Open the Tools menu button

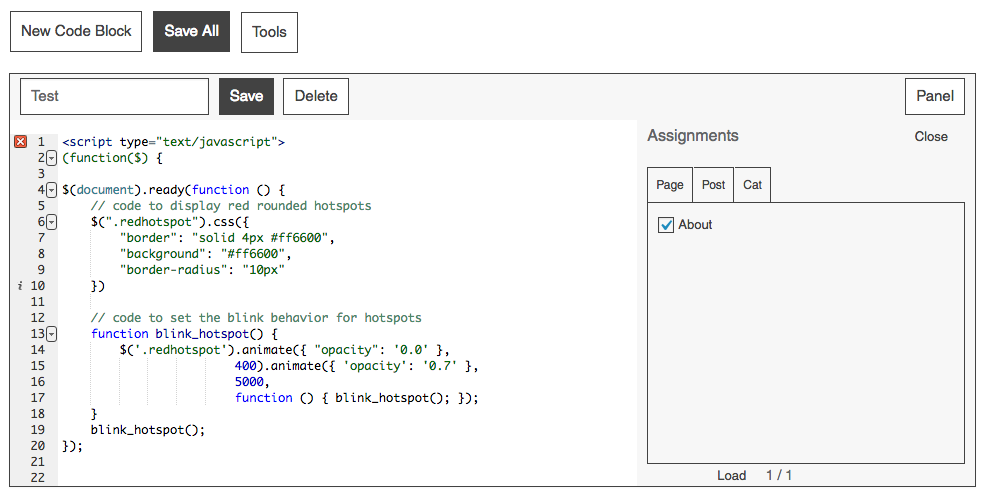click(x=269, y=32)
